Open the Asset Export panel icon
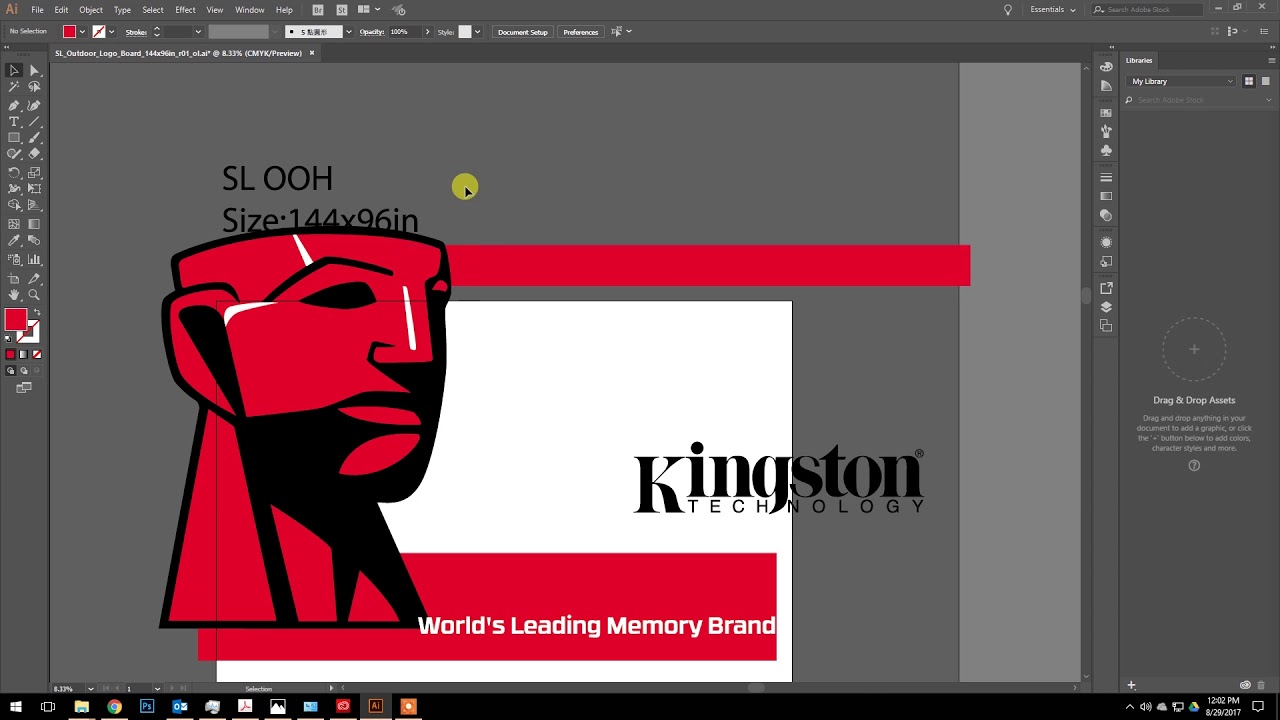This screenshot has width=1280, height=720. pyautogui.click(x=1106, y=288)
